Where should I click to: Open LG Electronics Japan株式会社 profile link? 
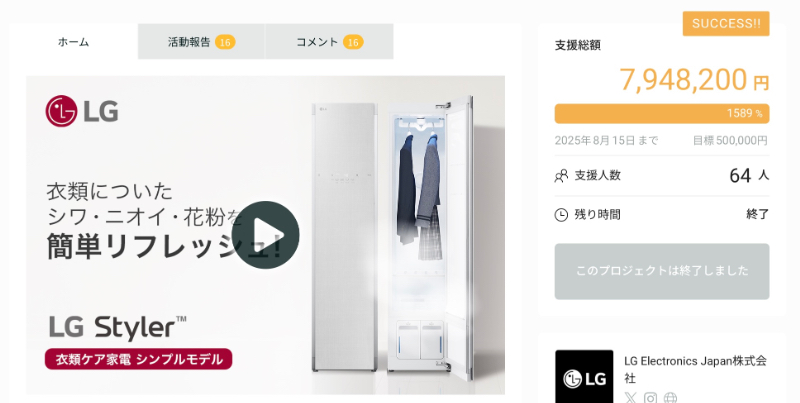click(x=695, y=369)
